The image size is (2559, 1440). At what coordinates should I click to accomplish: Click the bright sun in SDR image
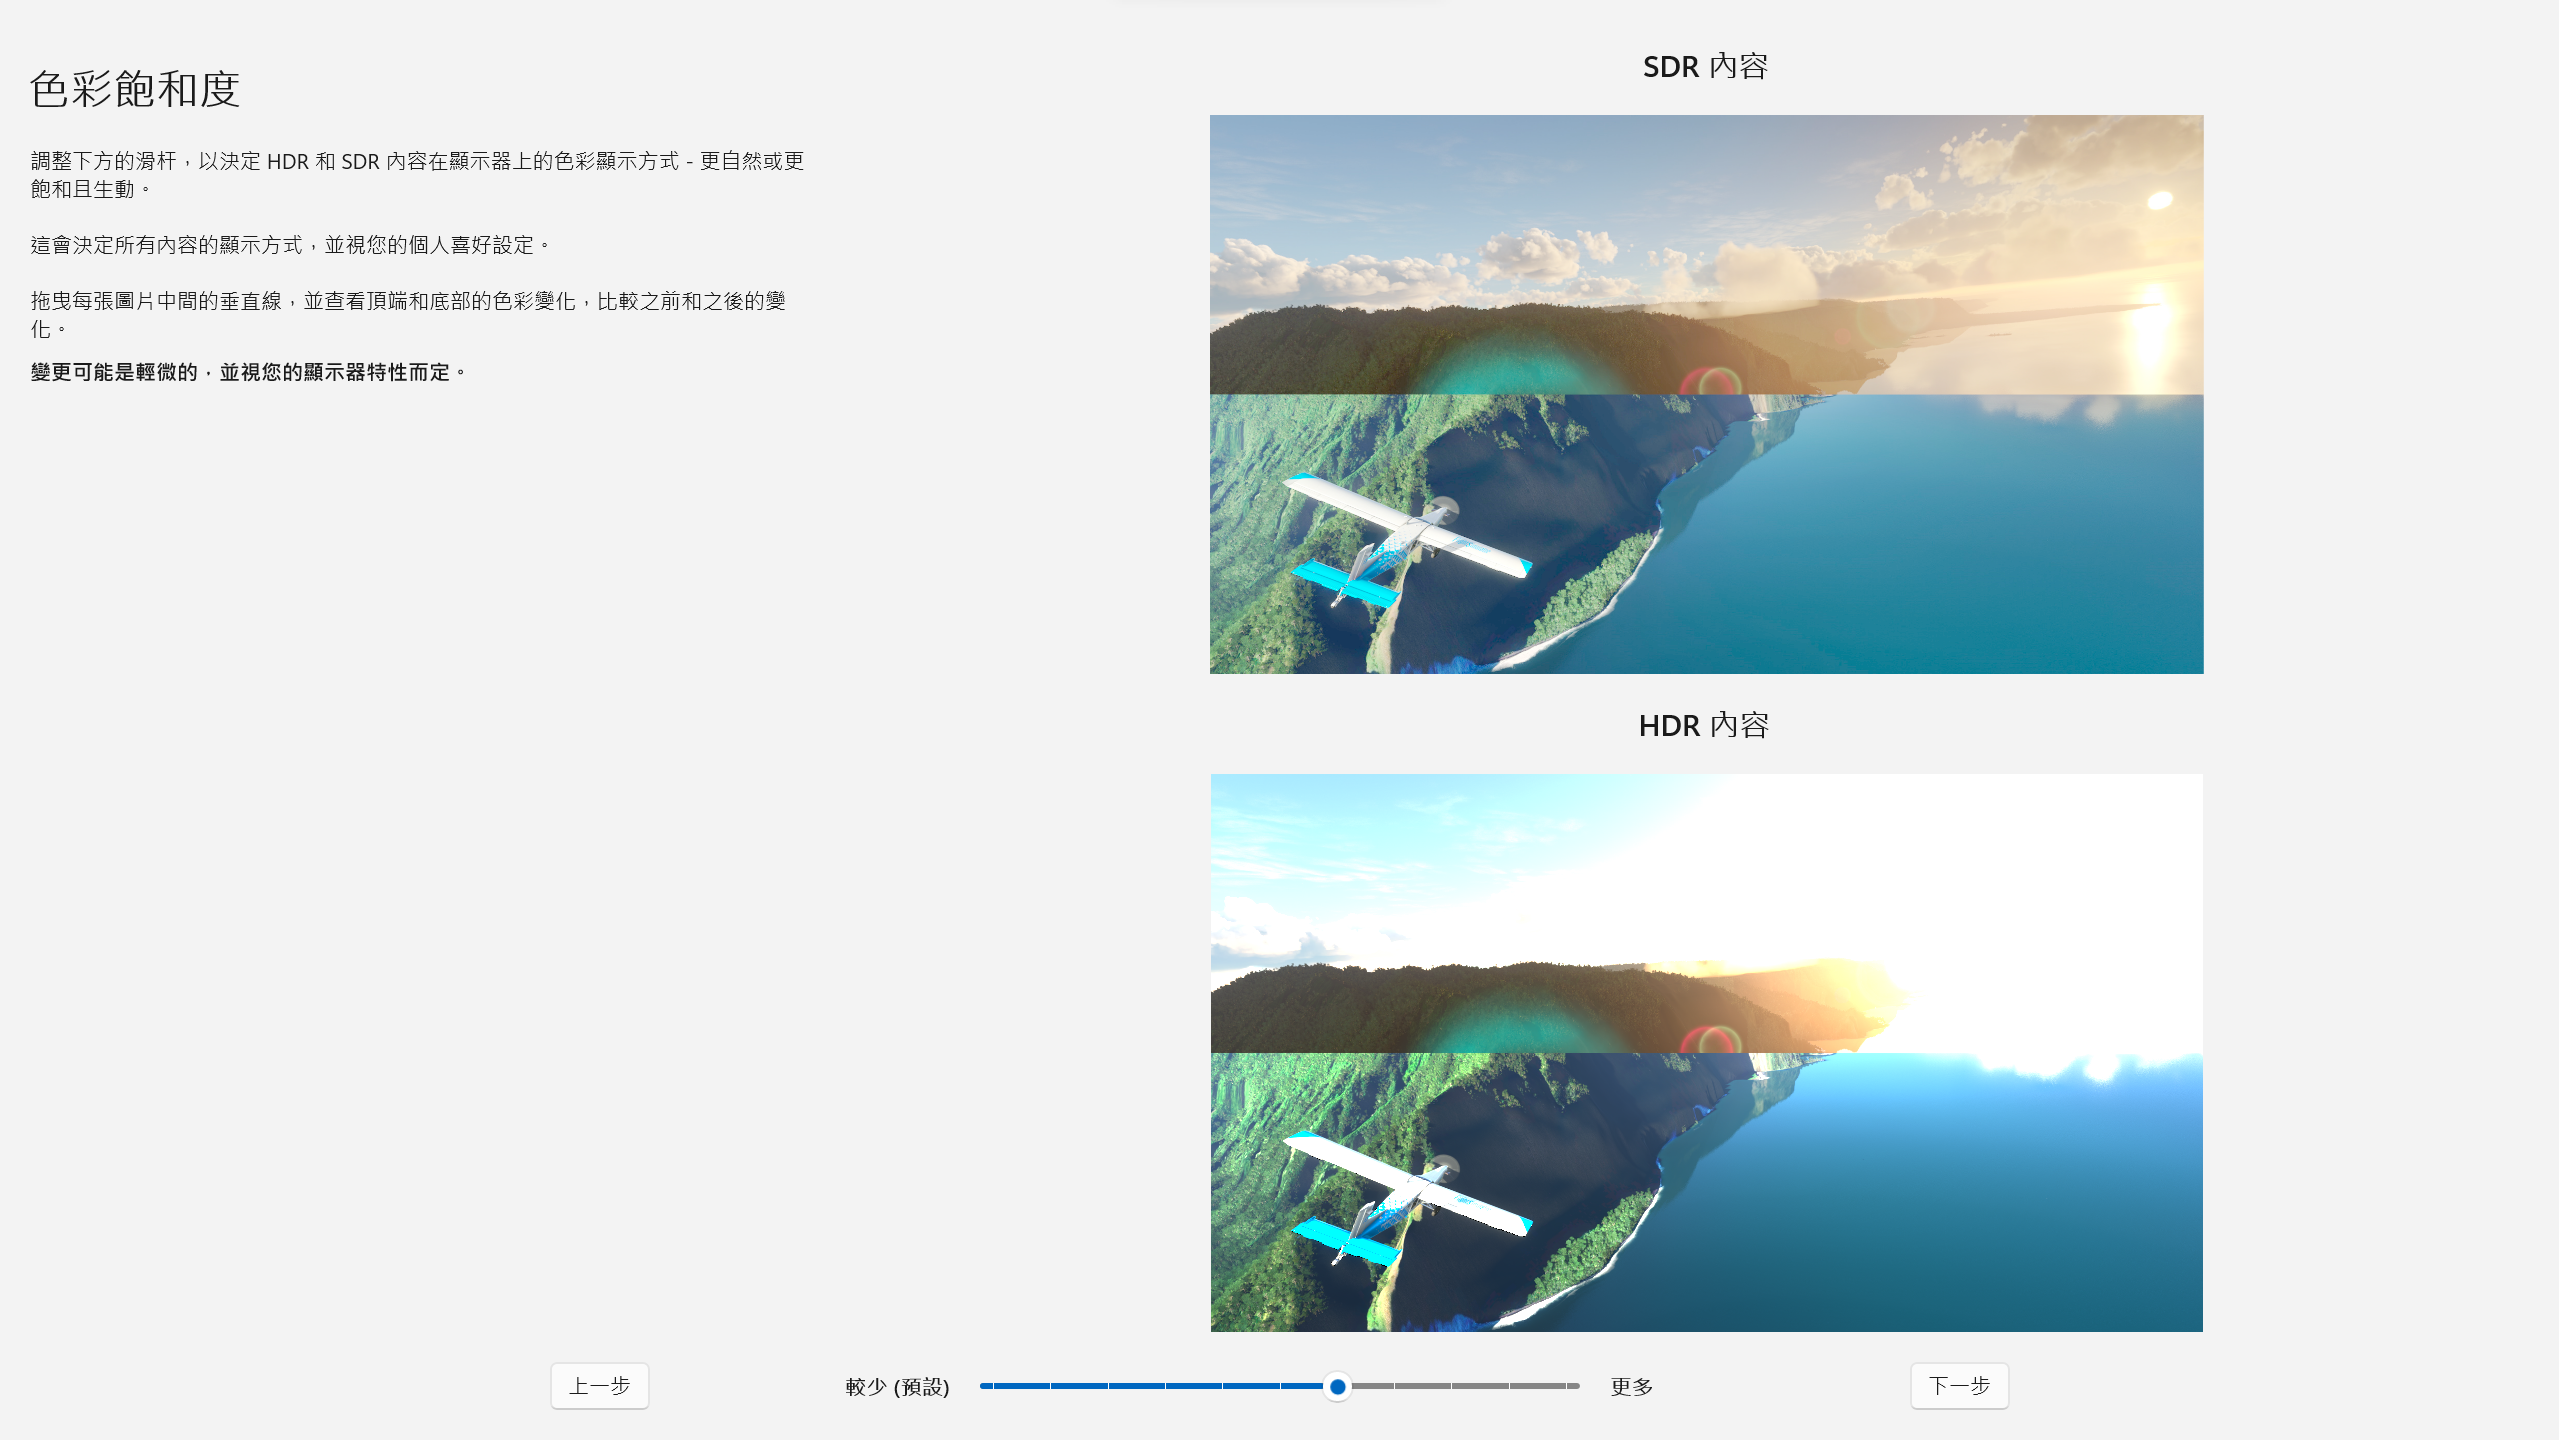point(2160,200)
